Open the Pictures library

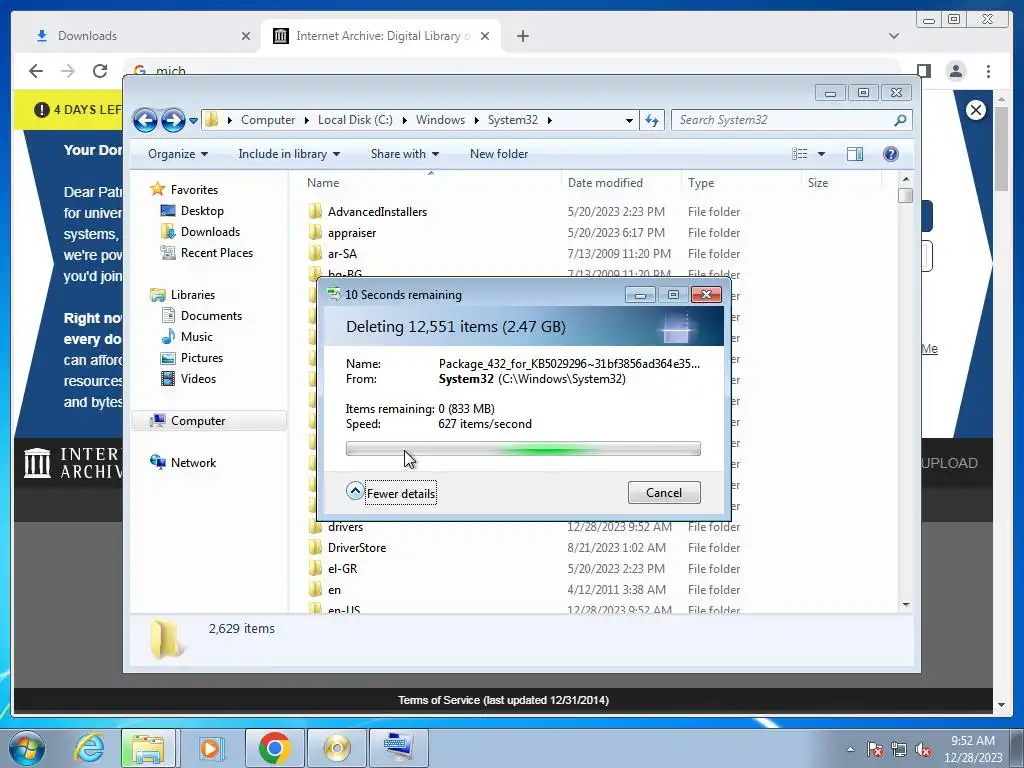click(x=201, y=358)
